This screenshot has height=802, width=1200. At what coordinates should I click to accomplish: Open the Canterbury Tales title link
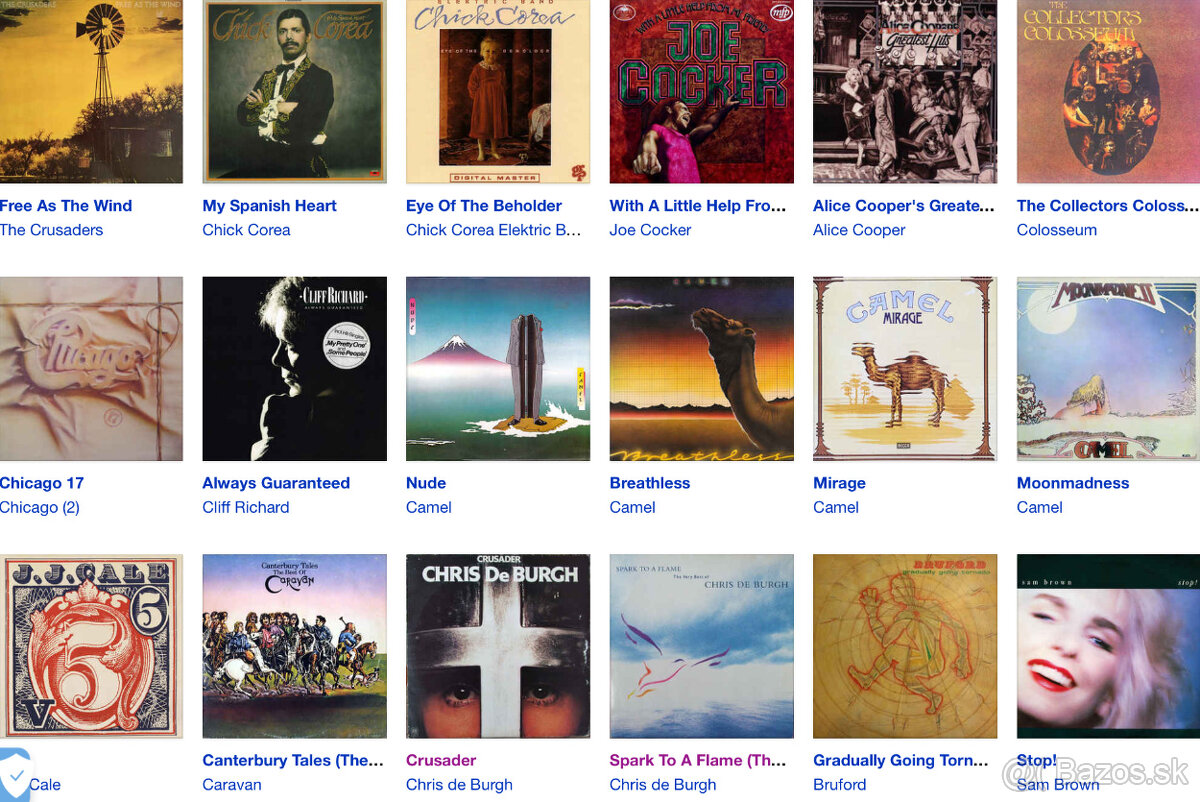[x=293, y=760]
